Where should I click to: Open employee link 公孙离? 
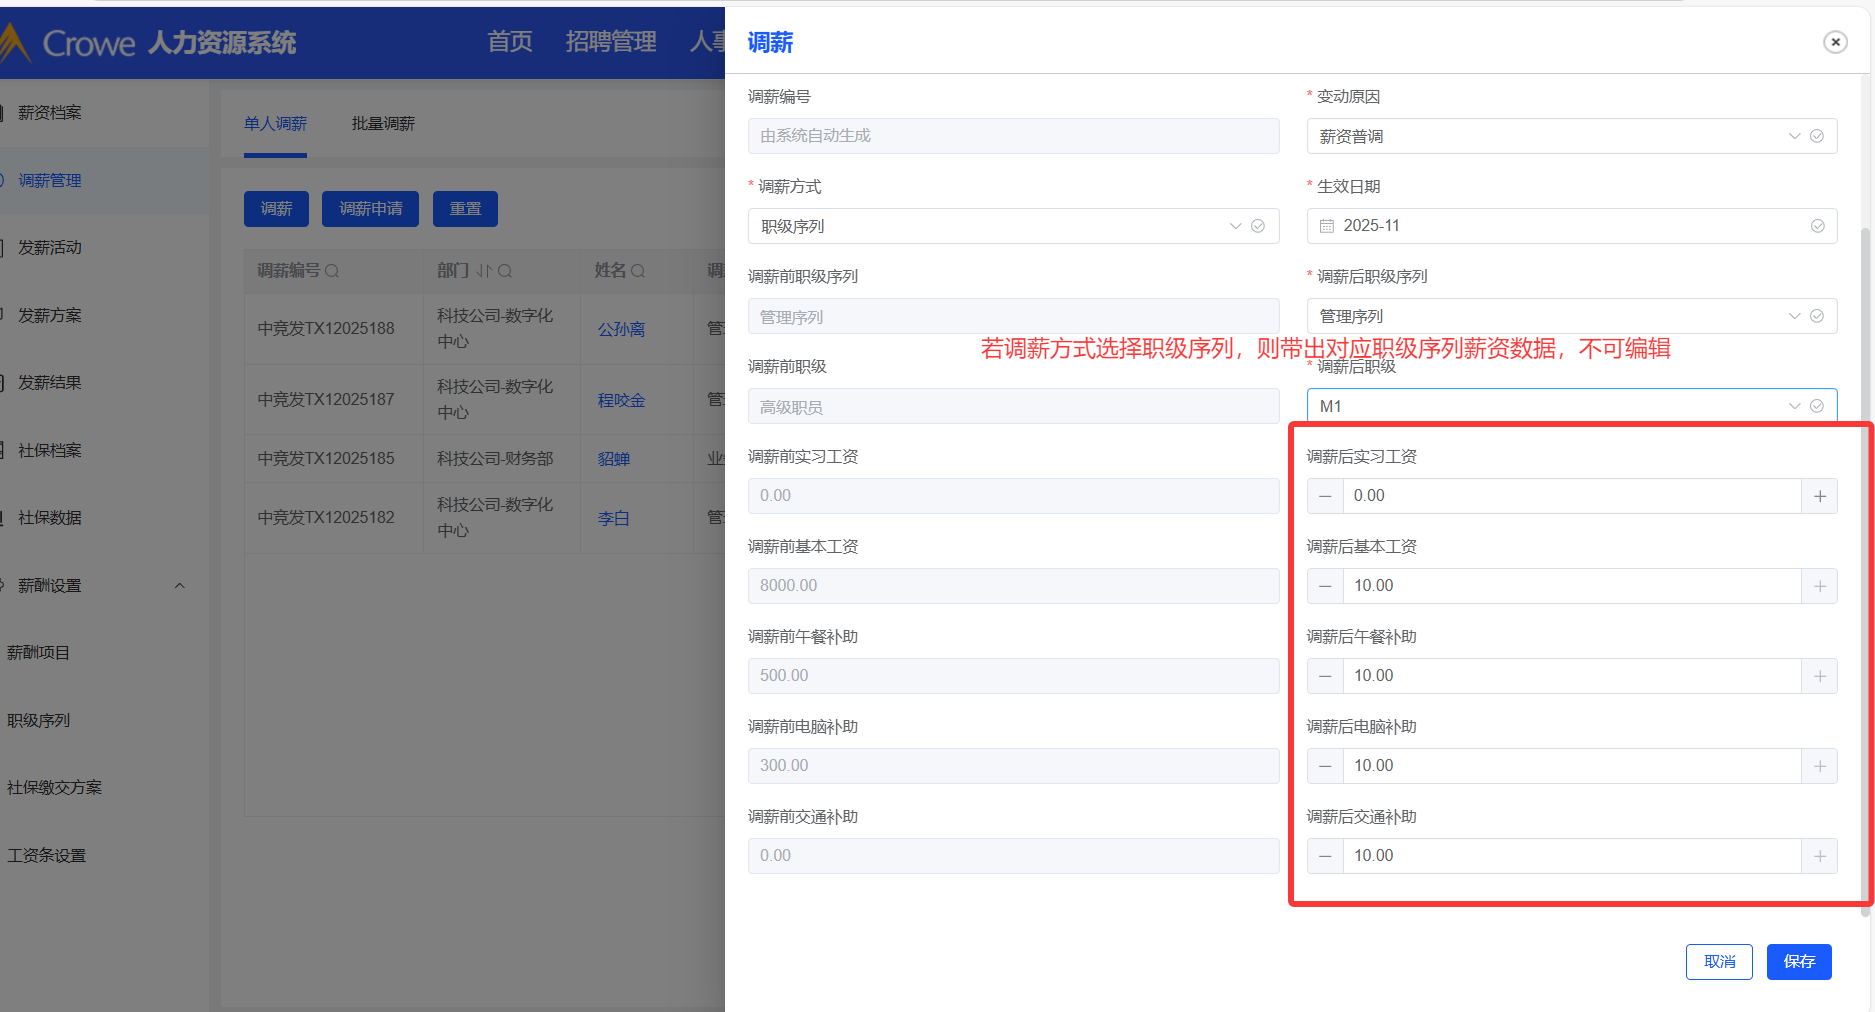click(621, 329)
